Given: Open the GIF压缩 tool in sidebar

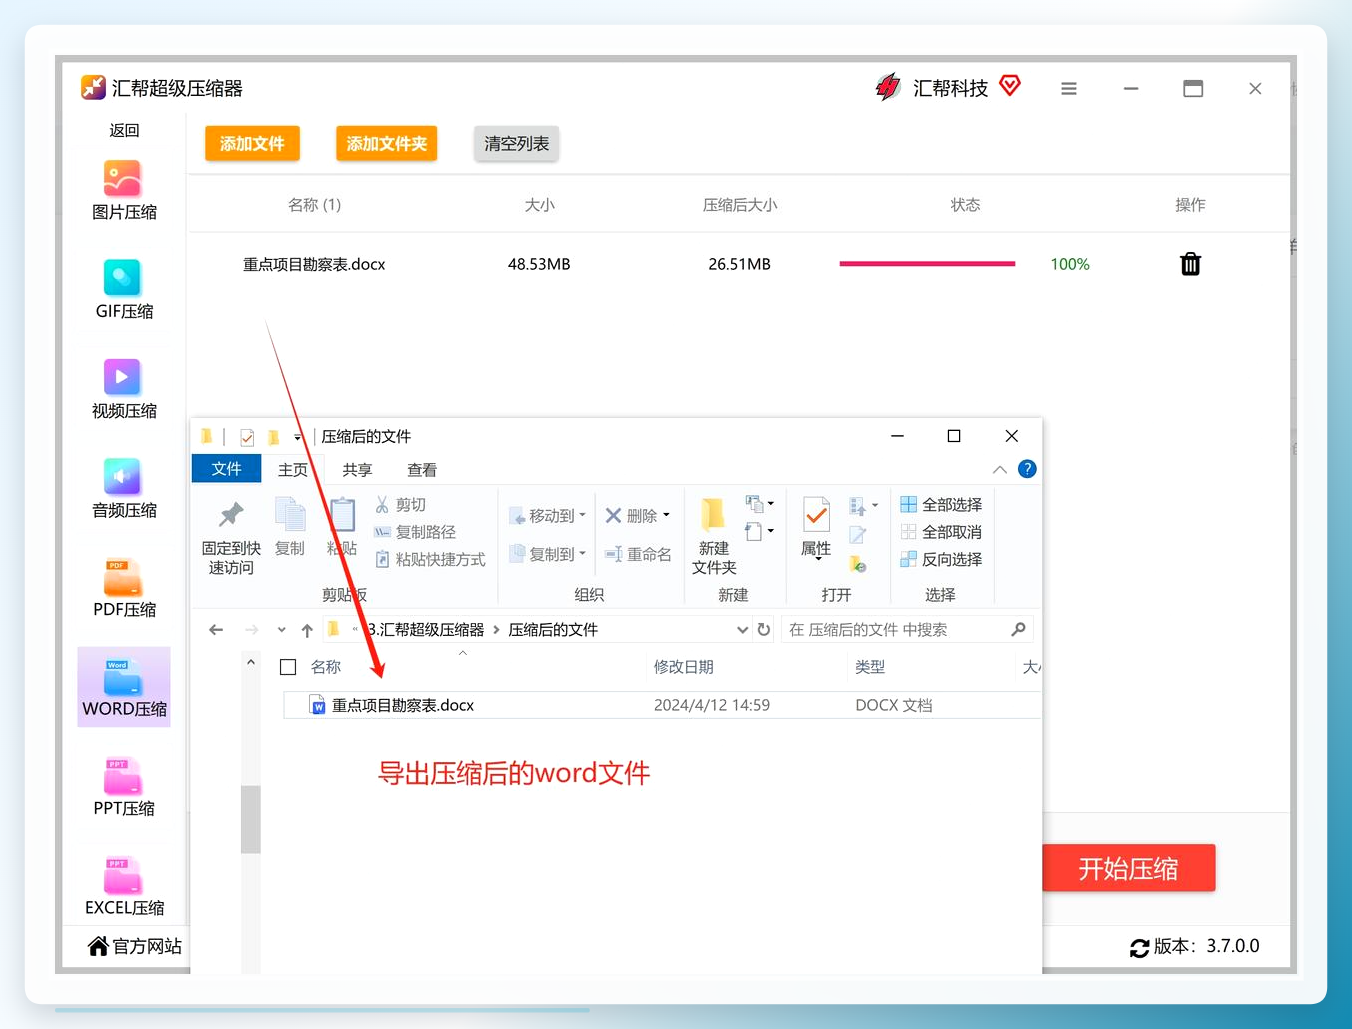Looking at the screenshot, I should tap(123, 289).
